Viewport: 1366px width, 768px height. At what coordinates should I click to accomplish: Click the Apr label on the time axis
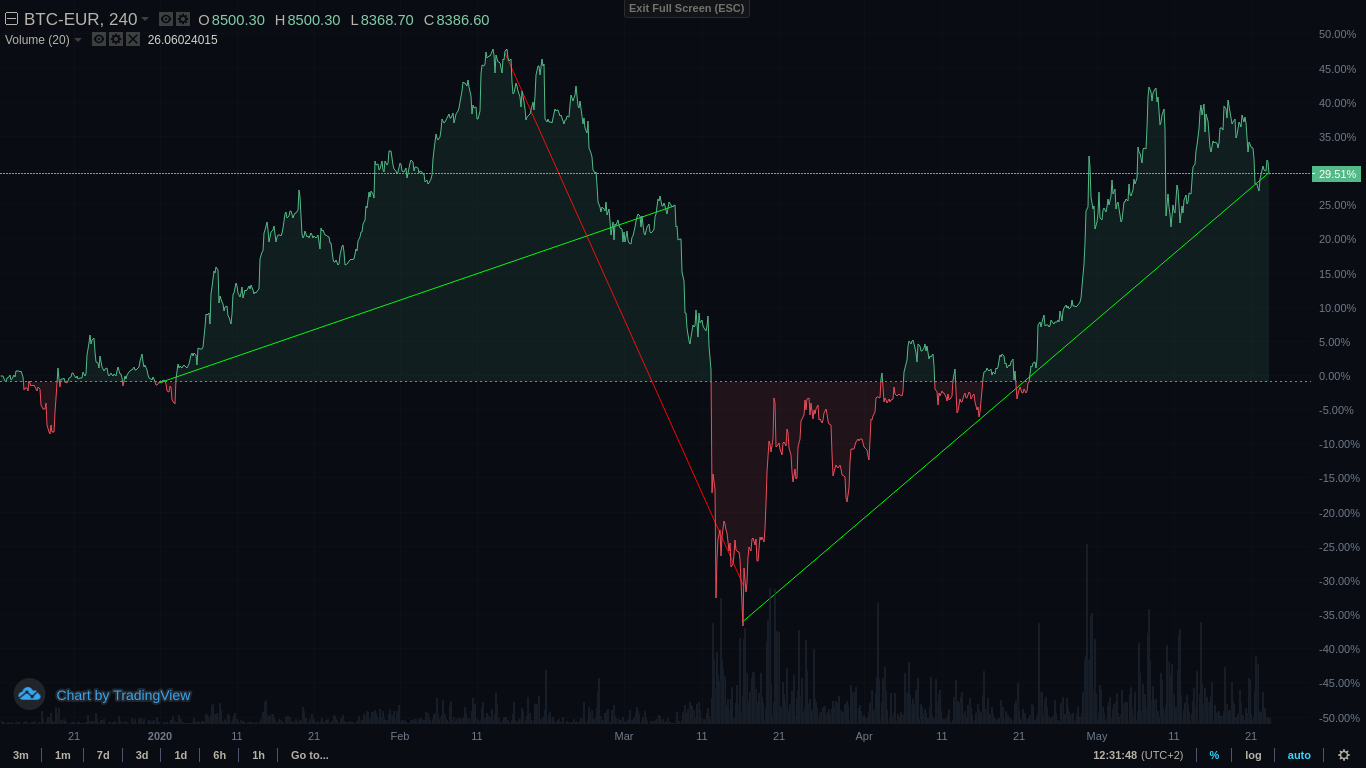[864, 736]
